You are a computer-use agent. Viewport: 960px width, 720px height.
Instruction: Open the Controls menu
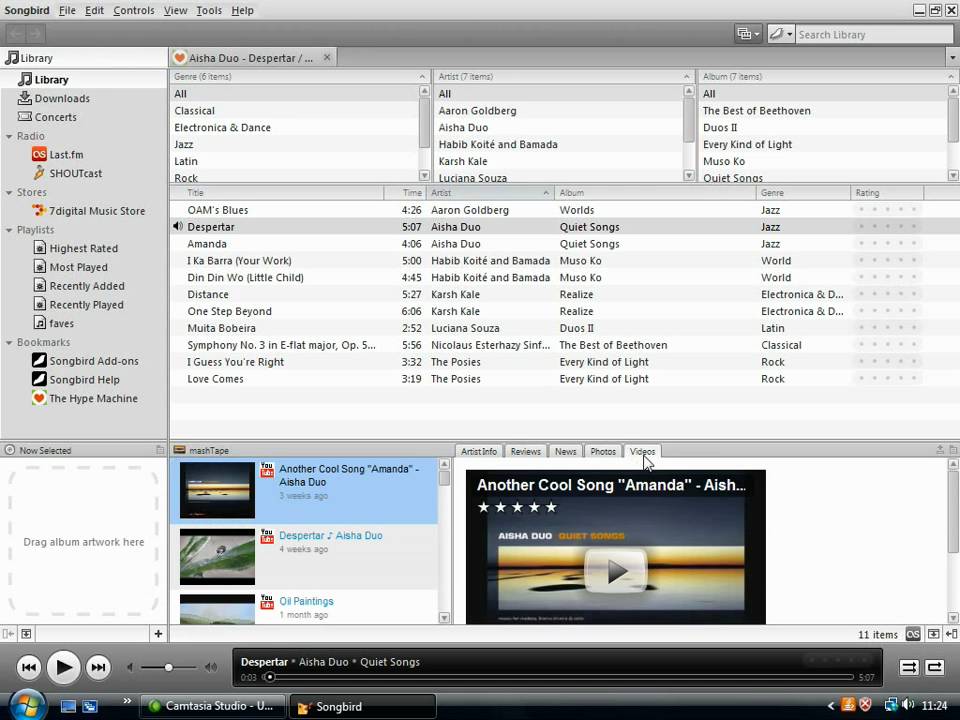click(133, 10)
